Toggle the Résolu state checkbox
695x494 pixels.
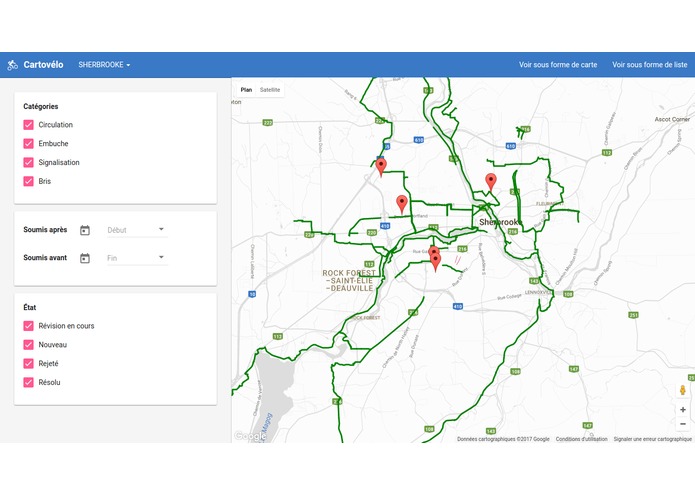point(28,382)
